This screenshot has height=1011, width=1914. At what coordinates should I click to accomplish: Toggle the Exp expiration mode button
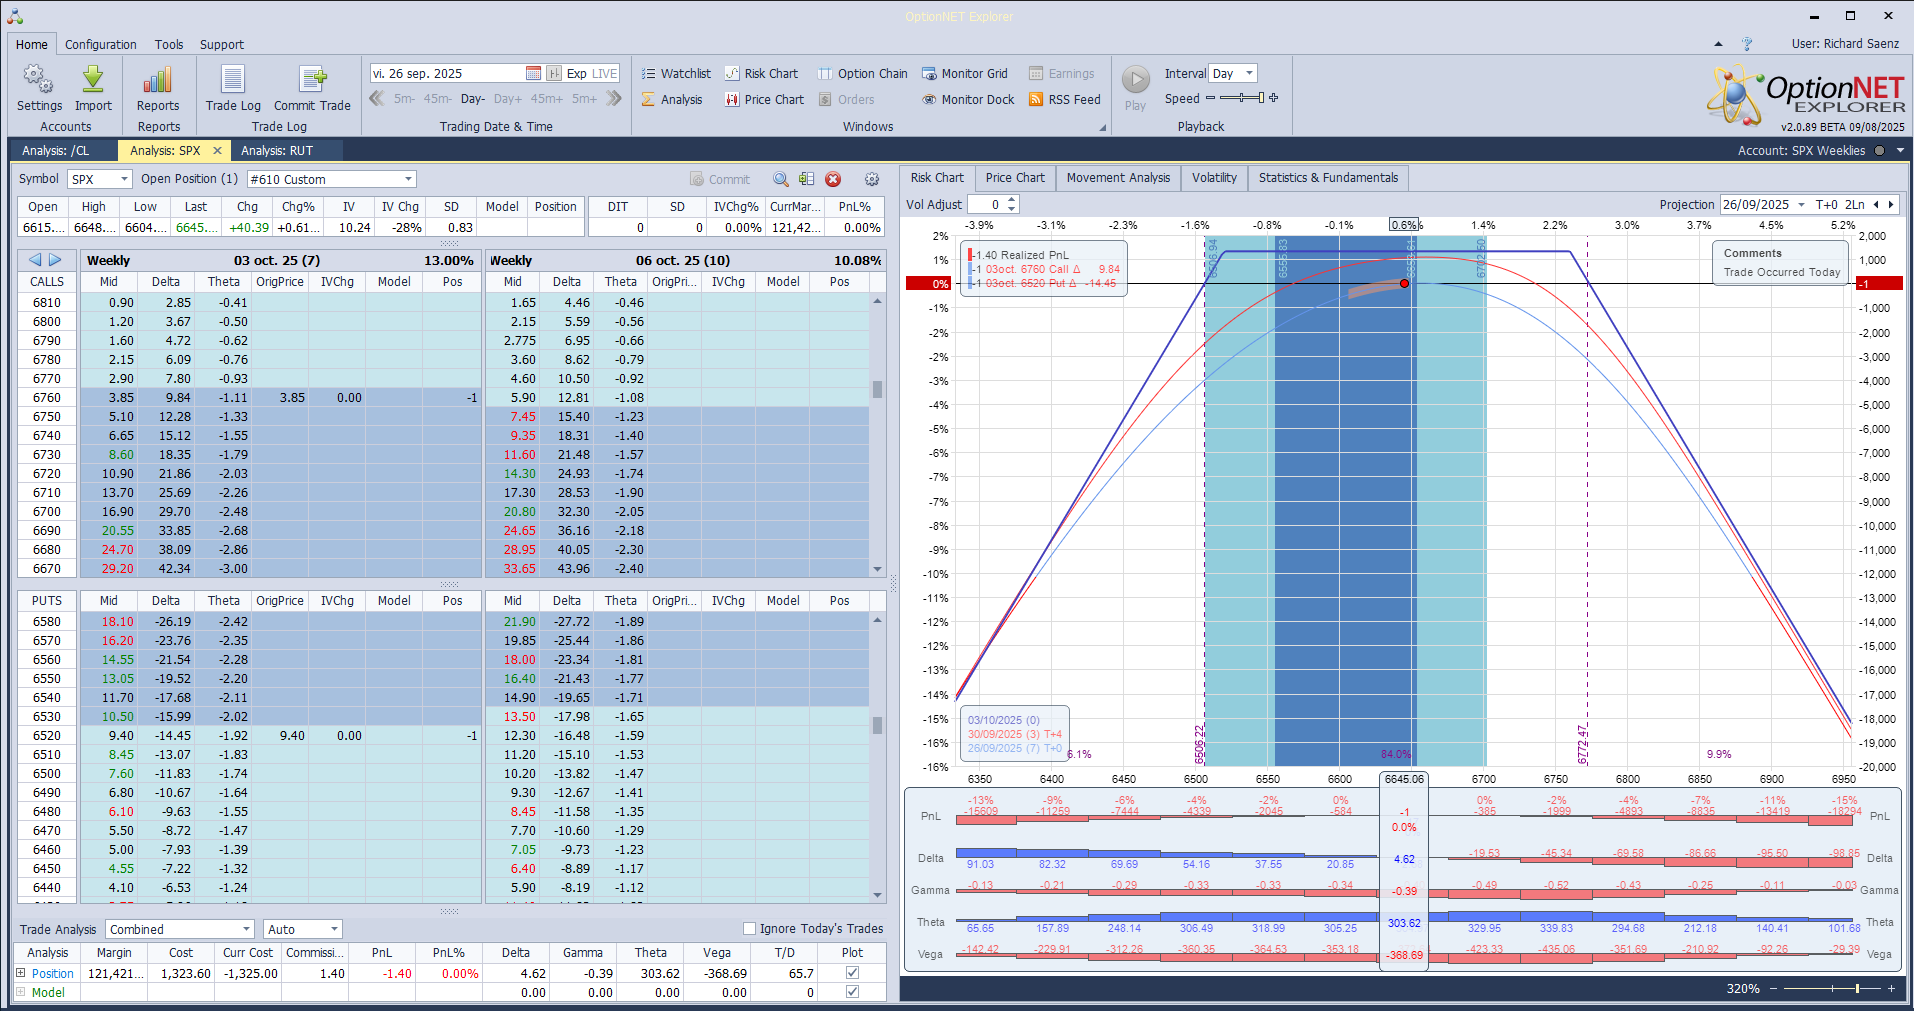click(577, 73)
